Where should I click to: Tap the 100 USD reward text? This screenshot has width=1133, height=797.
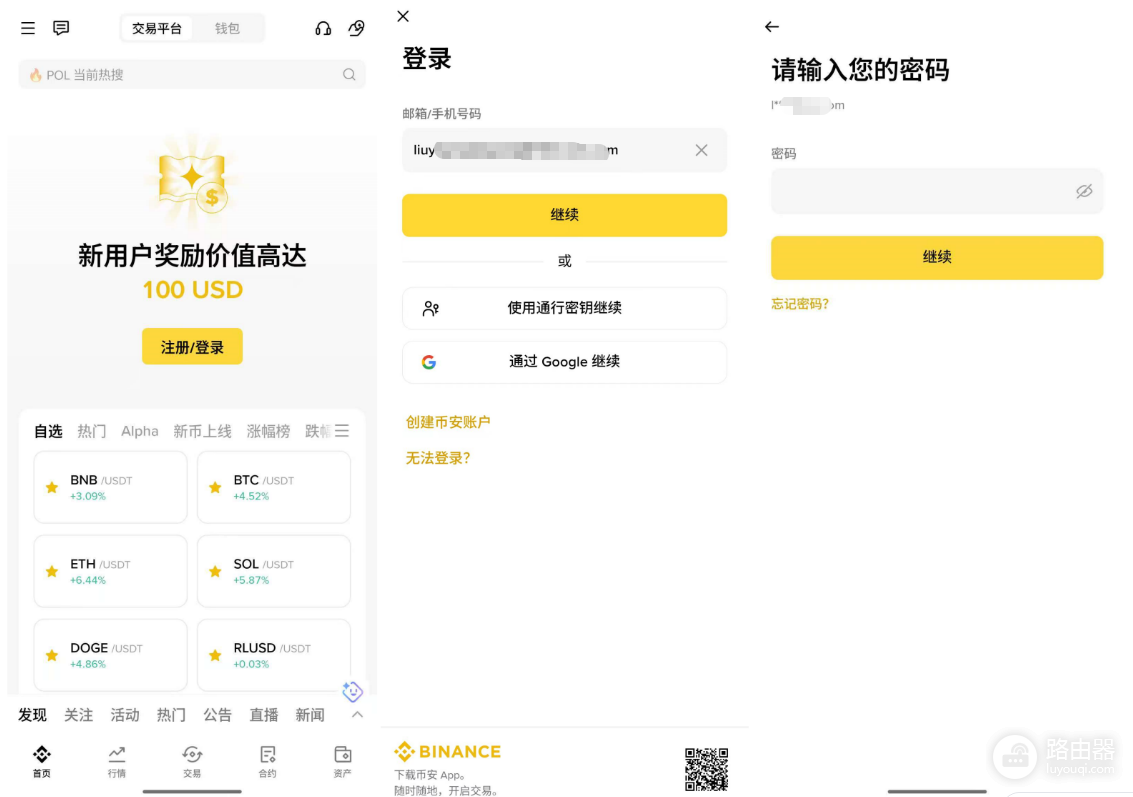192,290
